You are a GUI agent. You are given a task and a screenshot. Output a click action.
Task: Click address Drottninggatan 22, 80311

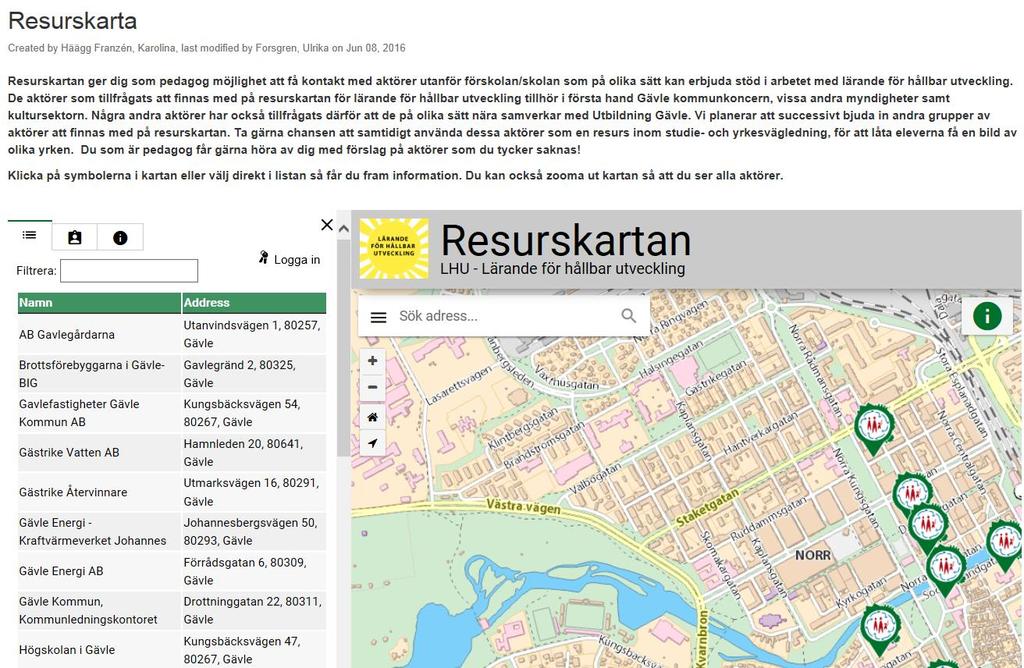click(254, 611)
